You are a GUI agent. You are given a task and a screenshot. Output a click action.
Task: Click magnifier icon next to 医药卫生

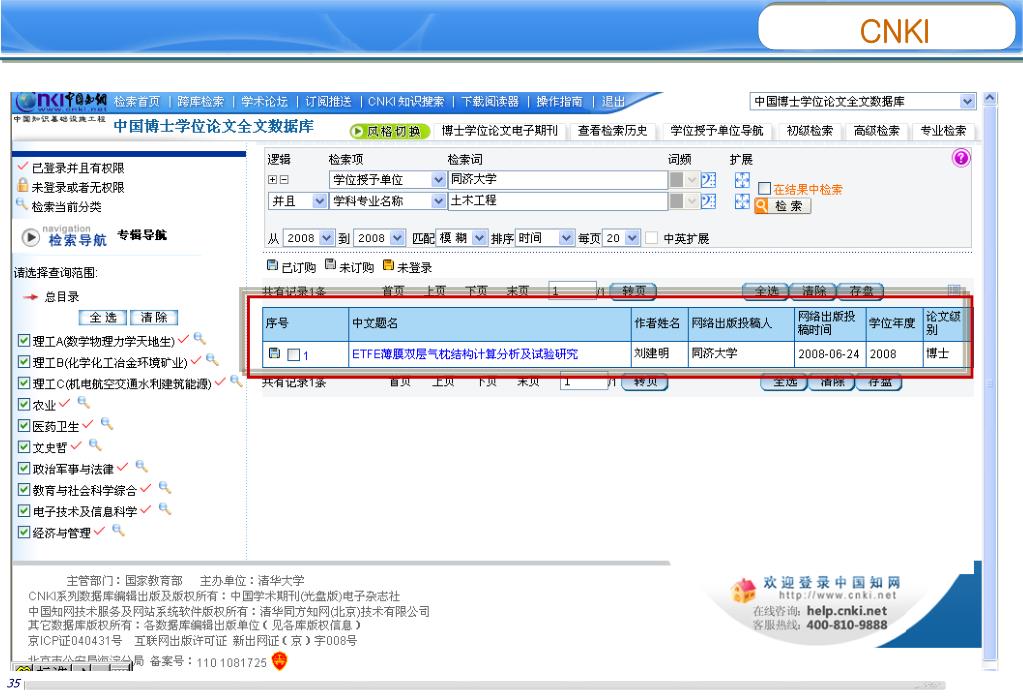(107, 423)
